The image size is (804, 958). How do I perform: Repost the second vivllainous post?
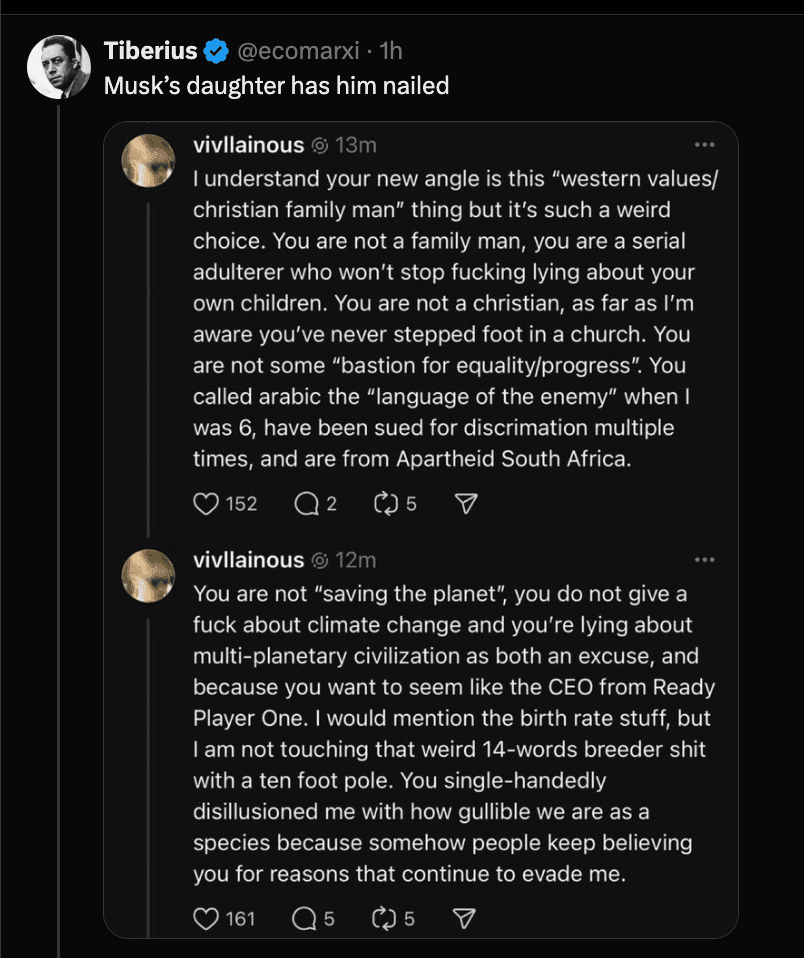click(385, 917)
